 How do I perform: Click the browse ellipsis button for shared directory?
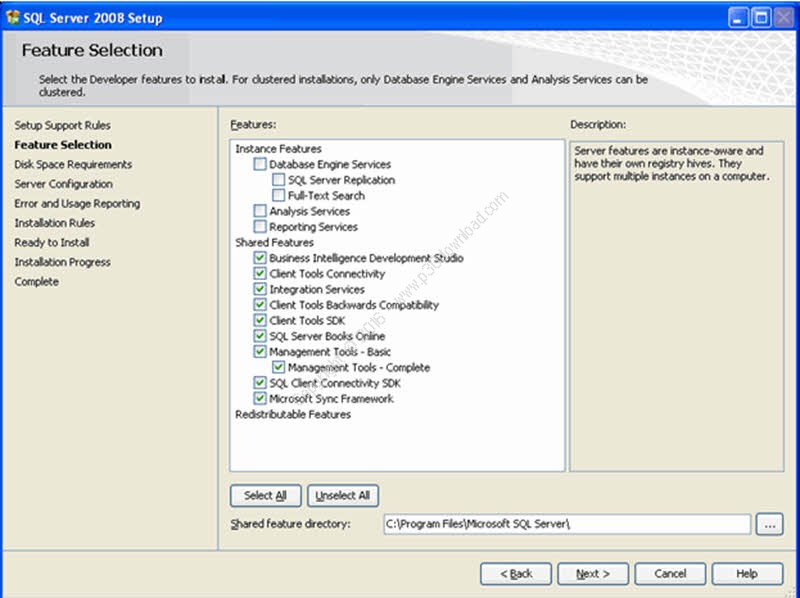[x=769, y=525]
